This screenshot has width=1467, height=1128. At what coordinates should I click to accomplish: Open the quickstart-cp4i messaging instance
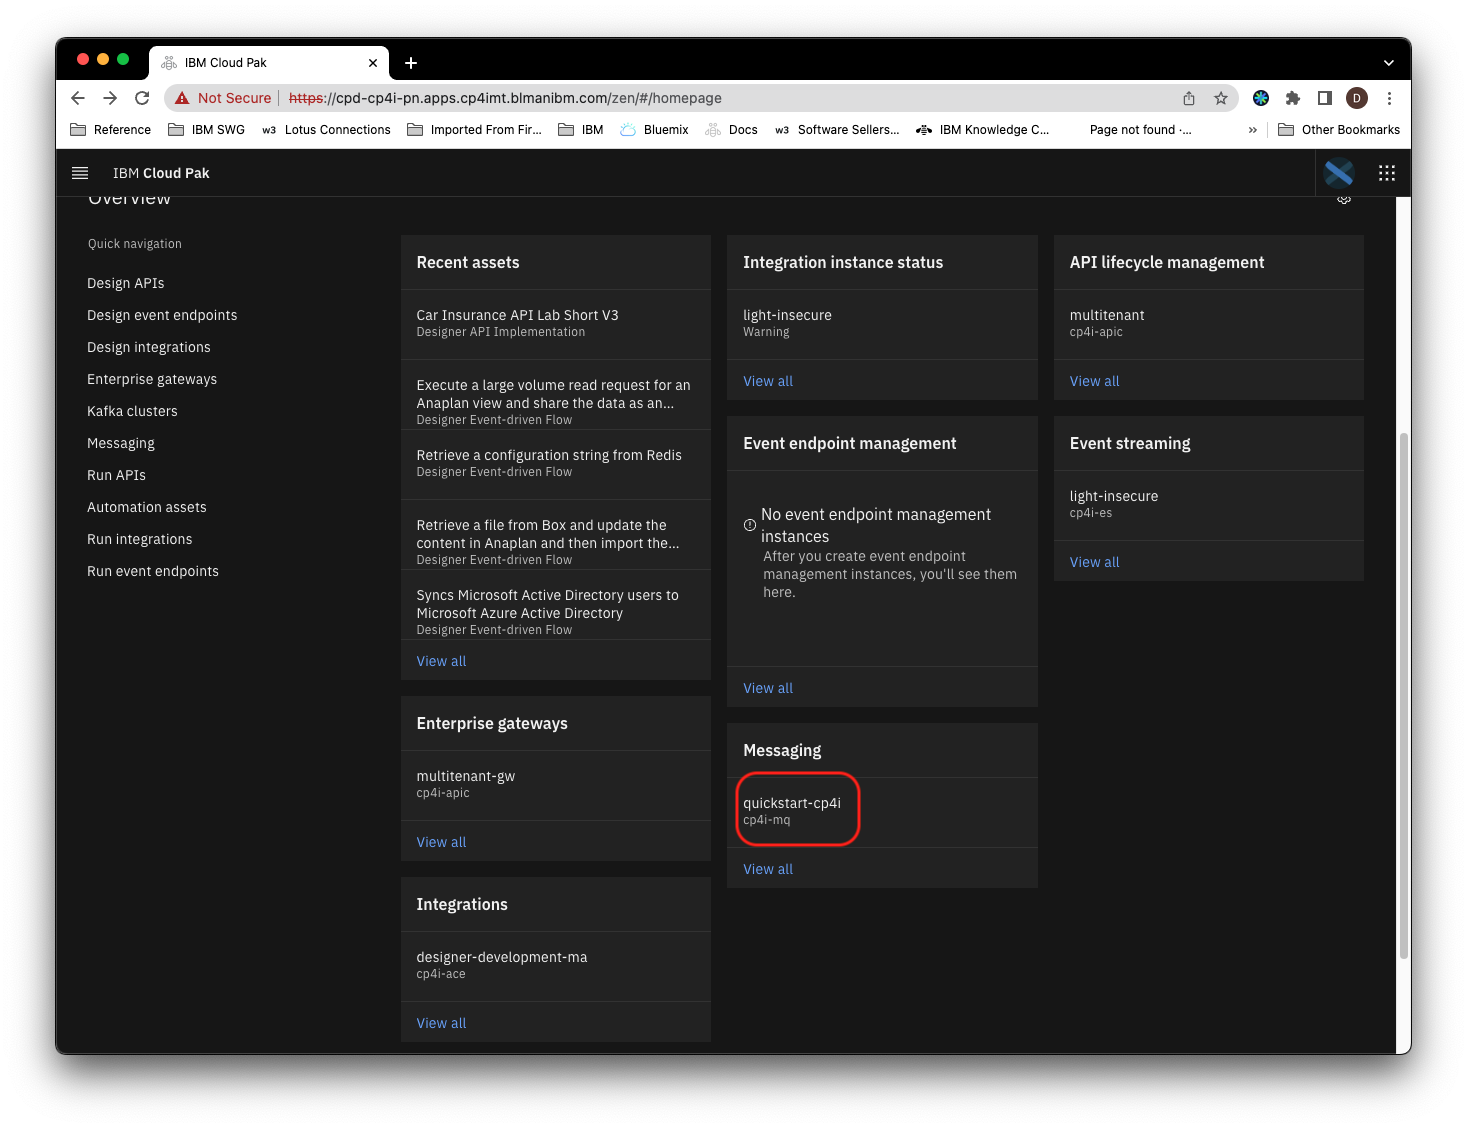(882, 812)
